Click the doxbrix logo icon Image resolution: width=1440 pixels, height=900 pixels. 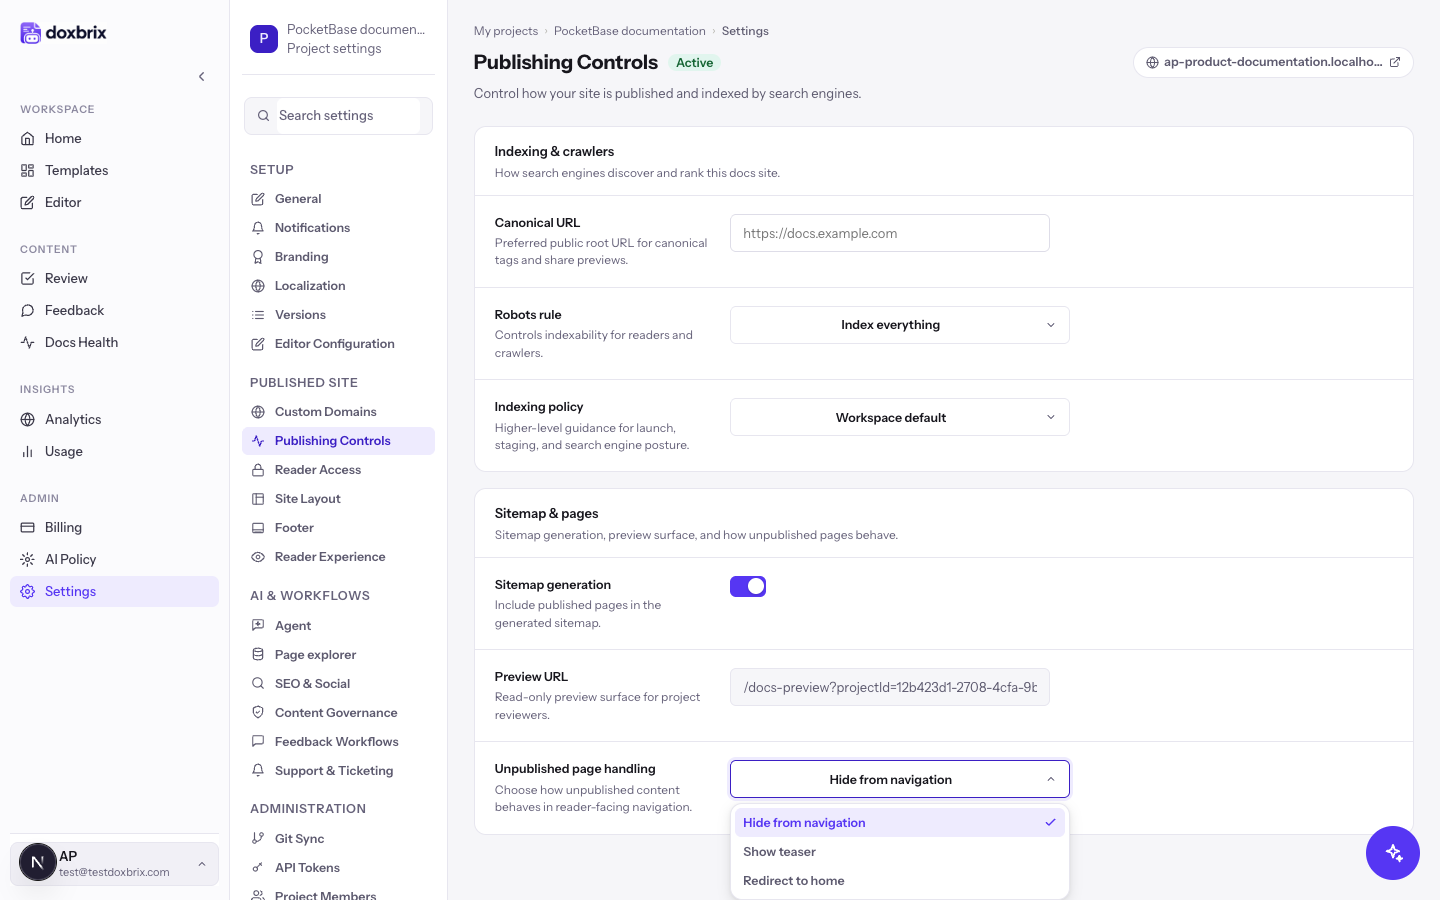tap(31, 33)
